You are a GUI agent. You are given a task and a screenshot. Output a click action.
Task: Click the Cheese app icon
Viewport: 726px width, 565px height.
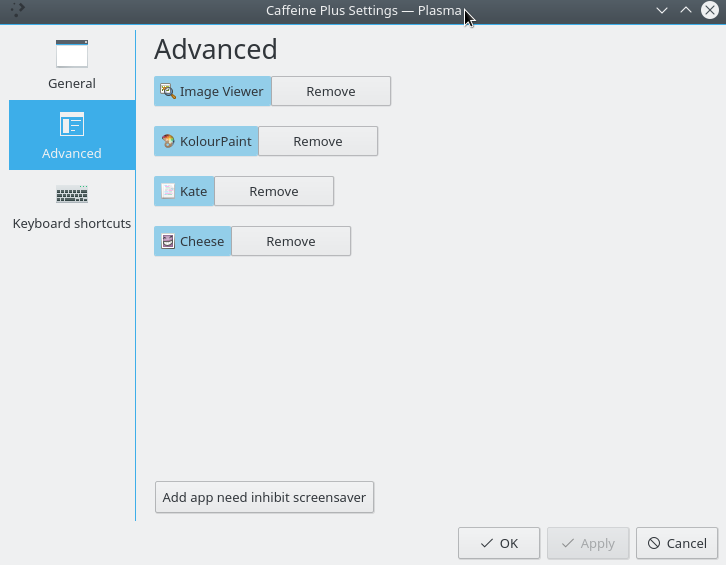point(168,241)
